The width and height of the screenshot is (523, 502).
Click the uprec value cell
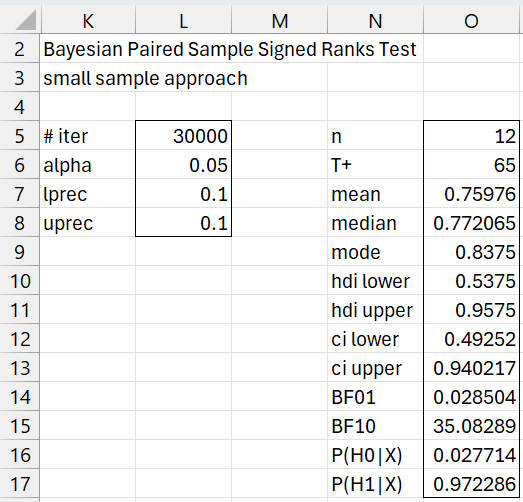point(183,222)
